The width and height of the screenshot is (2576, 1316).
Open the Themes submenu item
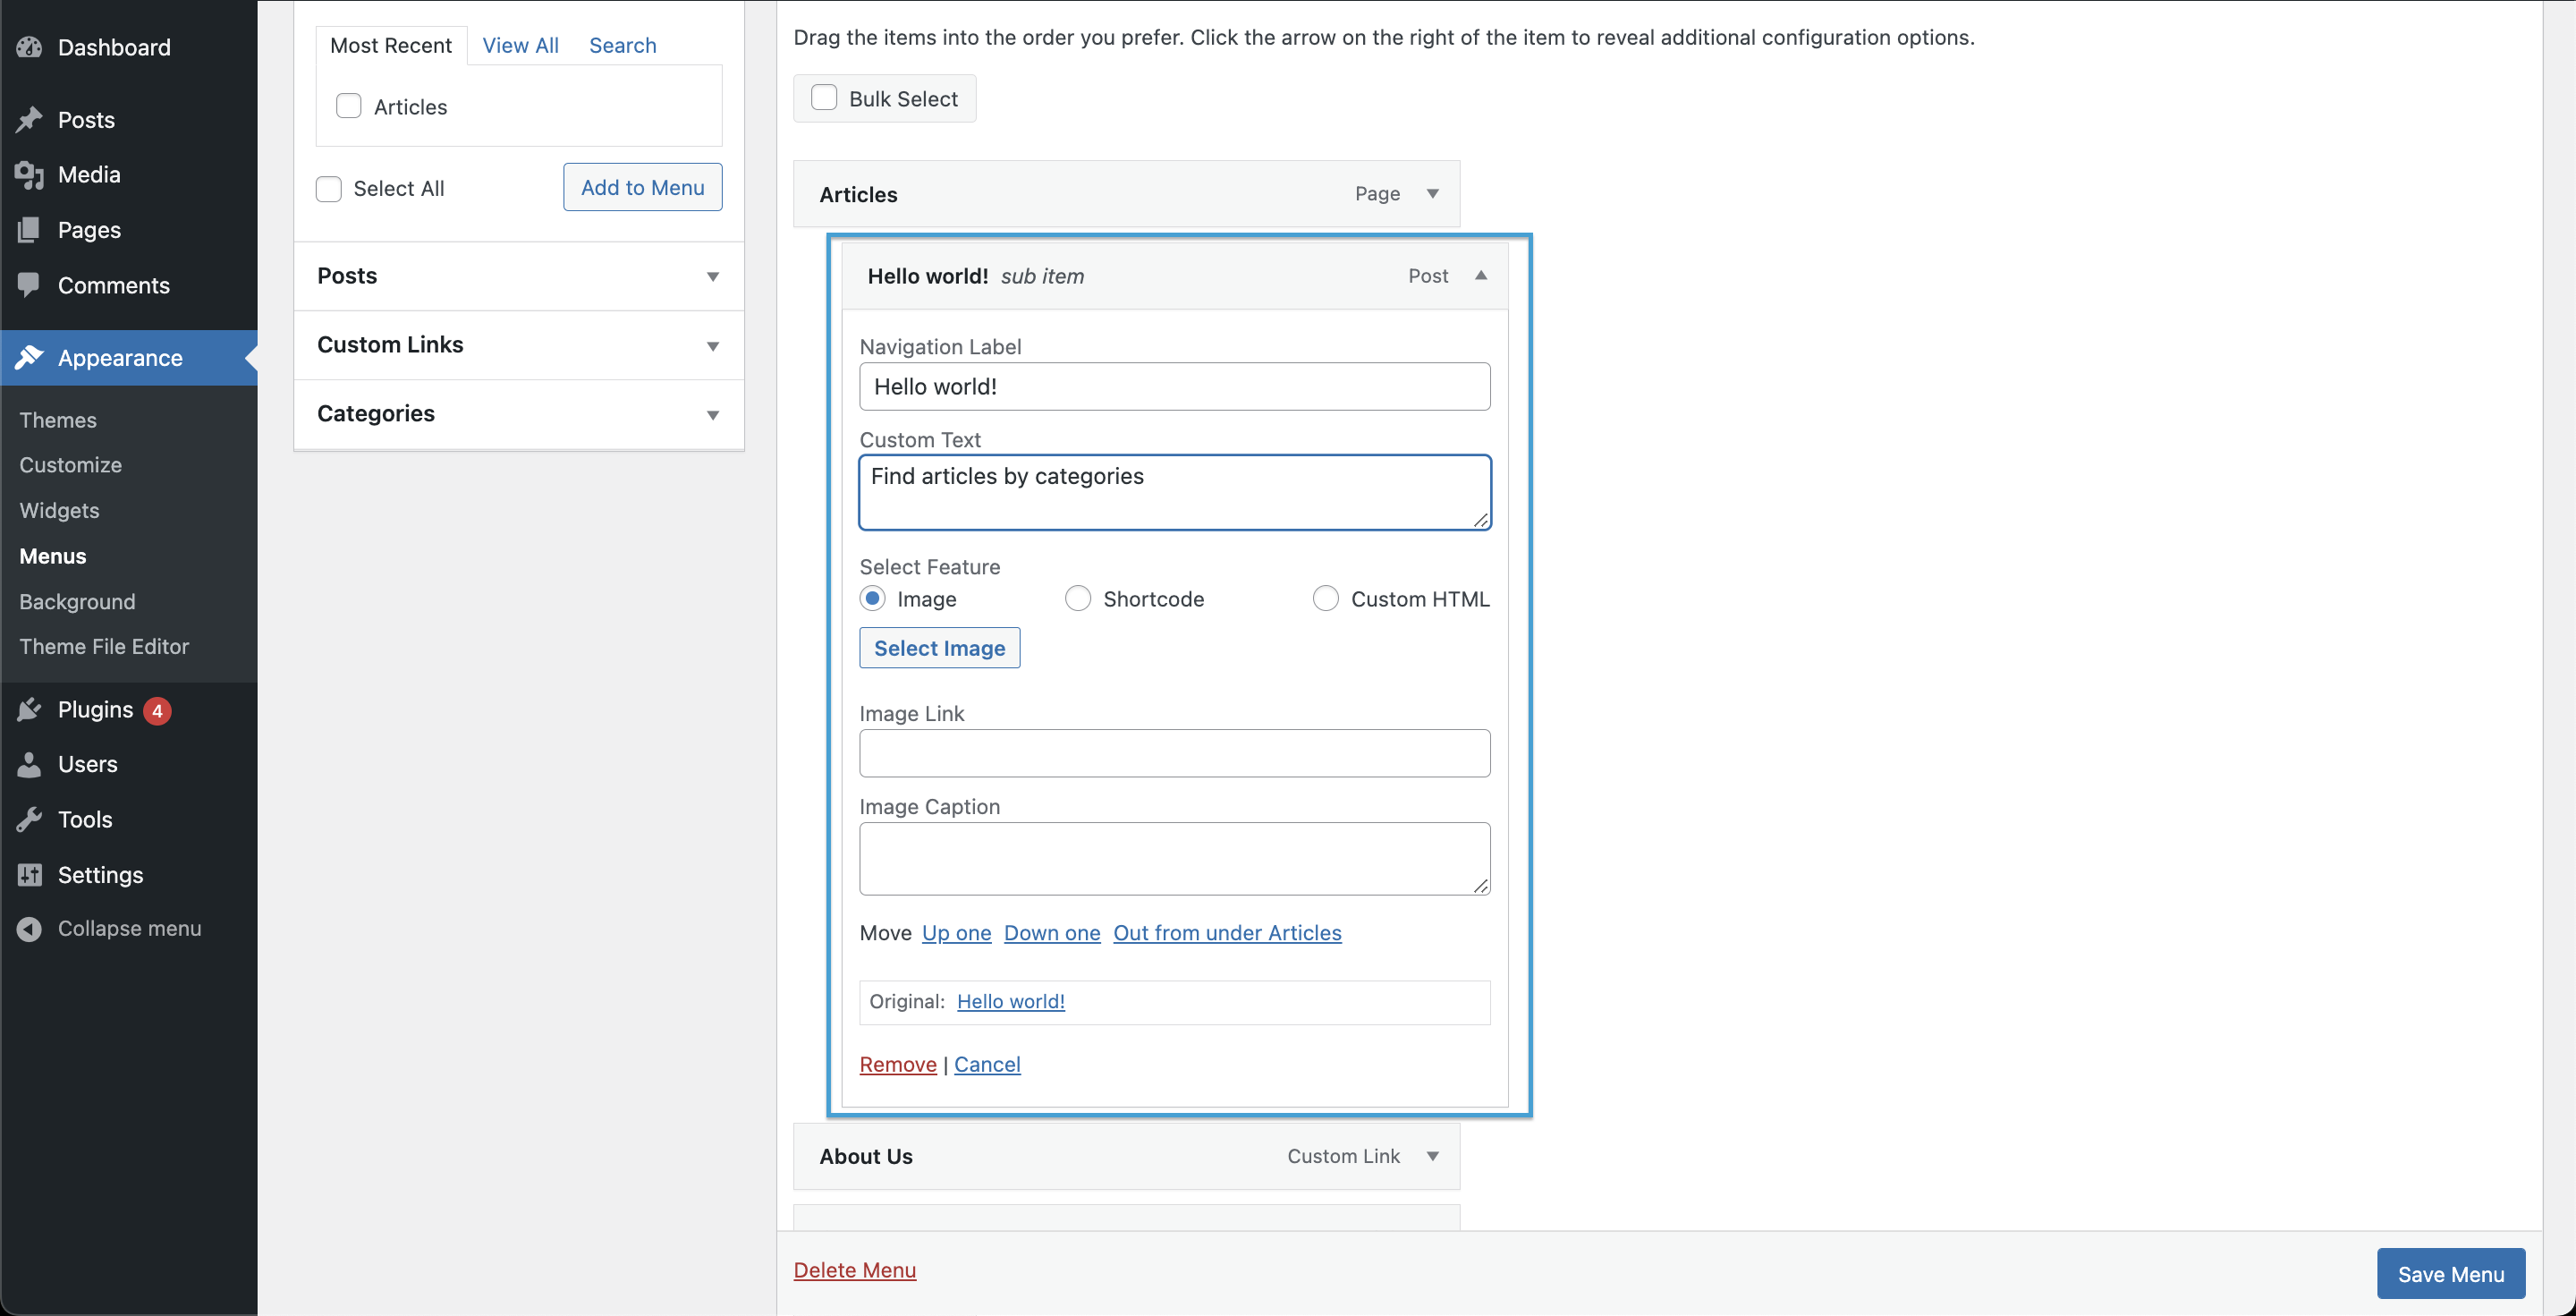tap(58, 420)
